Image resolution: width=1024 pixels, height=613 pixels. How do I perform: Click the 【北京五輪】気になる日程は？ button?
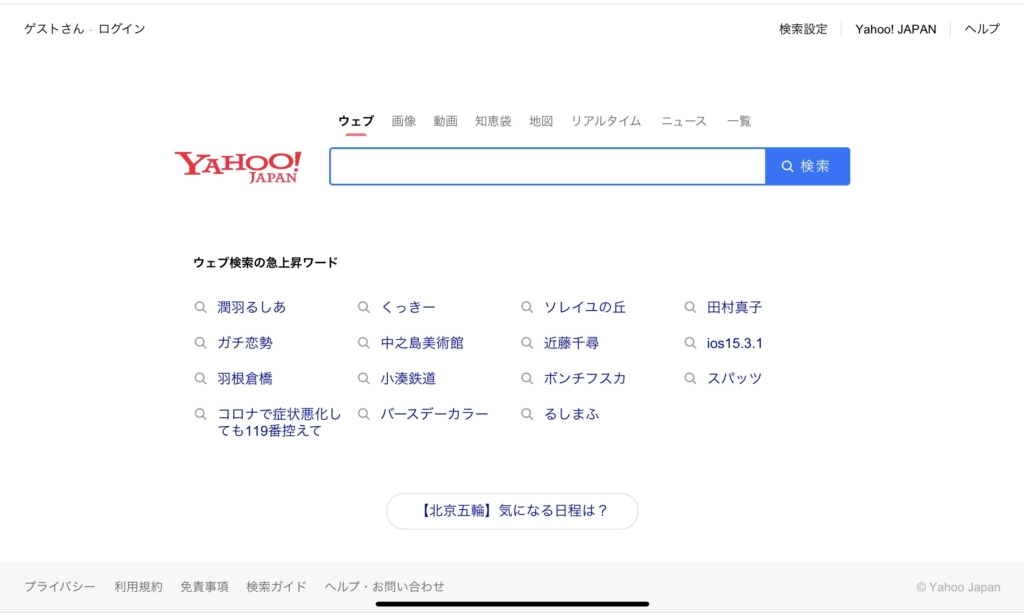pos(512,511)
